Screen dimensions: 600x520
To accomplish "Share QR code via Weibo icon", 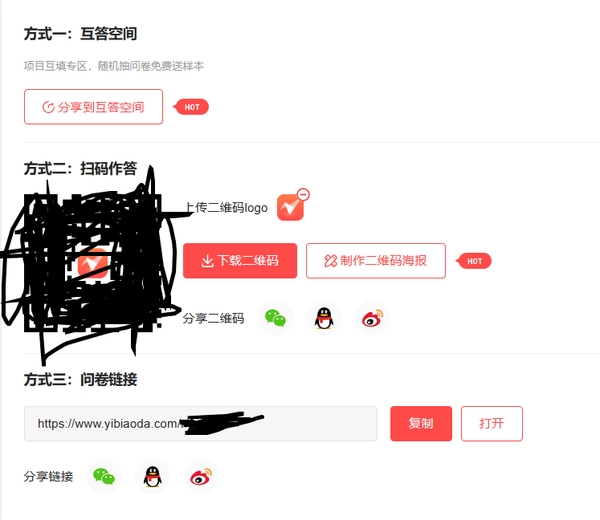I will point(373,318).
